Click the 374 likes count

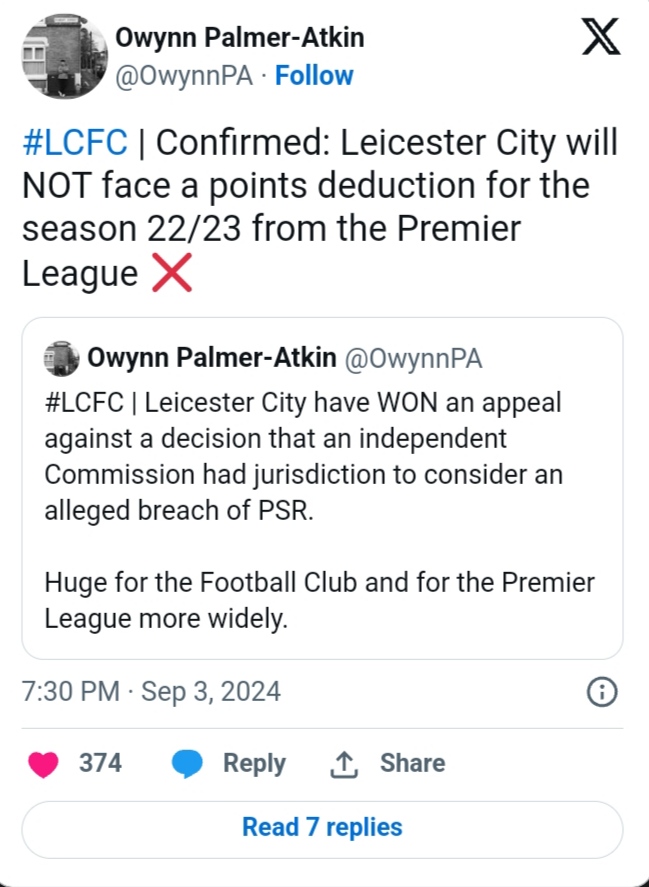[x=100, y=763]
